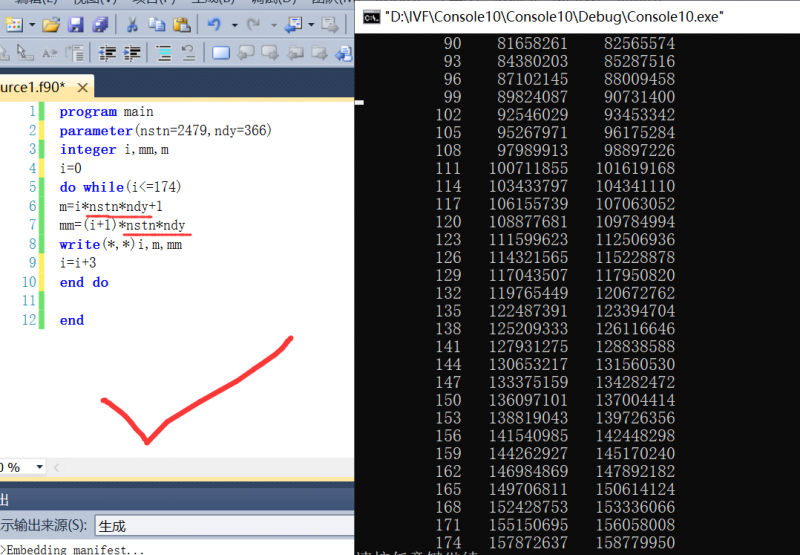
Task: Click the console window title bar
Action: tap(560, 16)
